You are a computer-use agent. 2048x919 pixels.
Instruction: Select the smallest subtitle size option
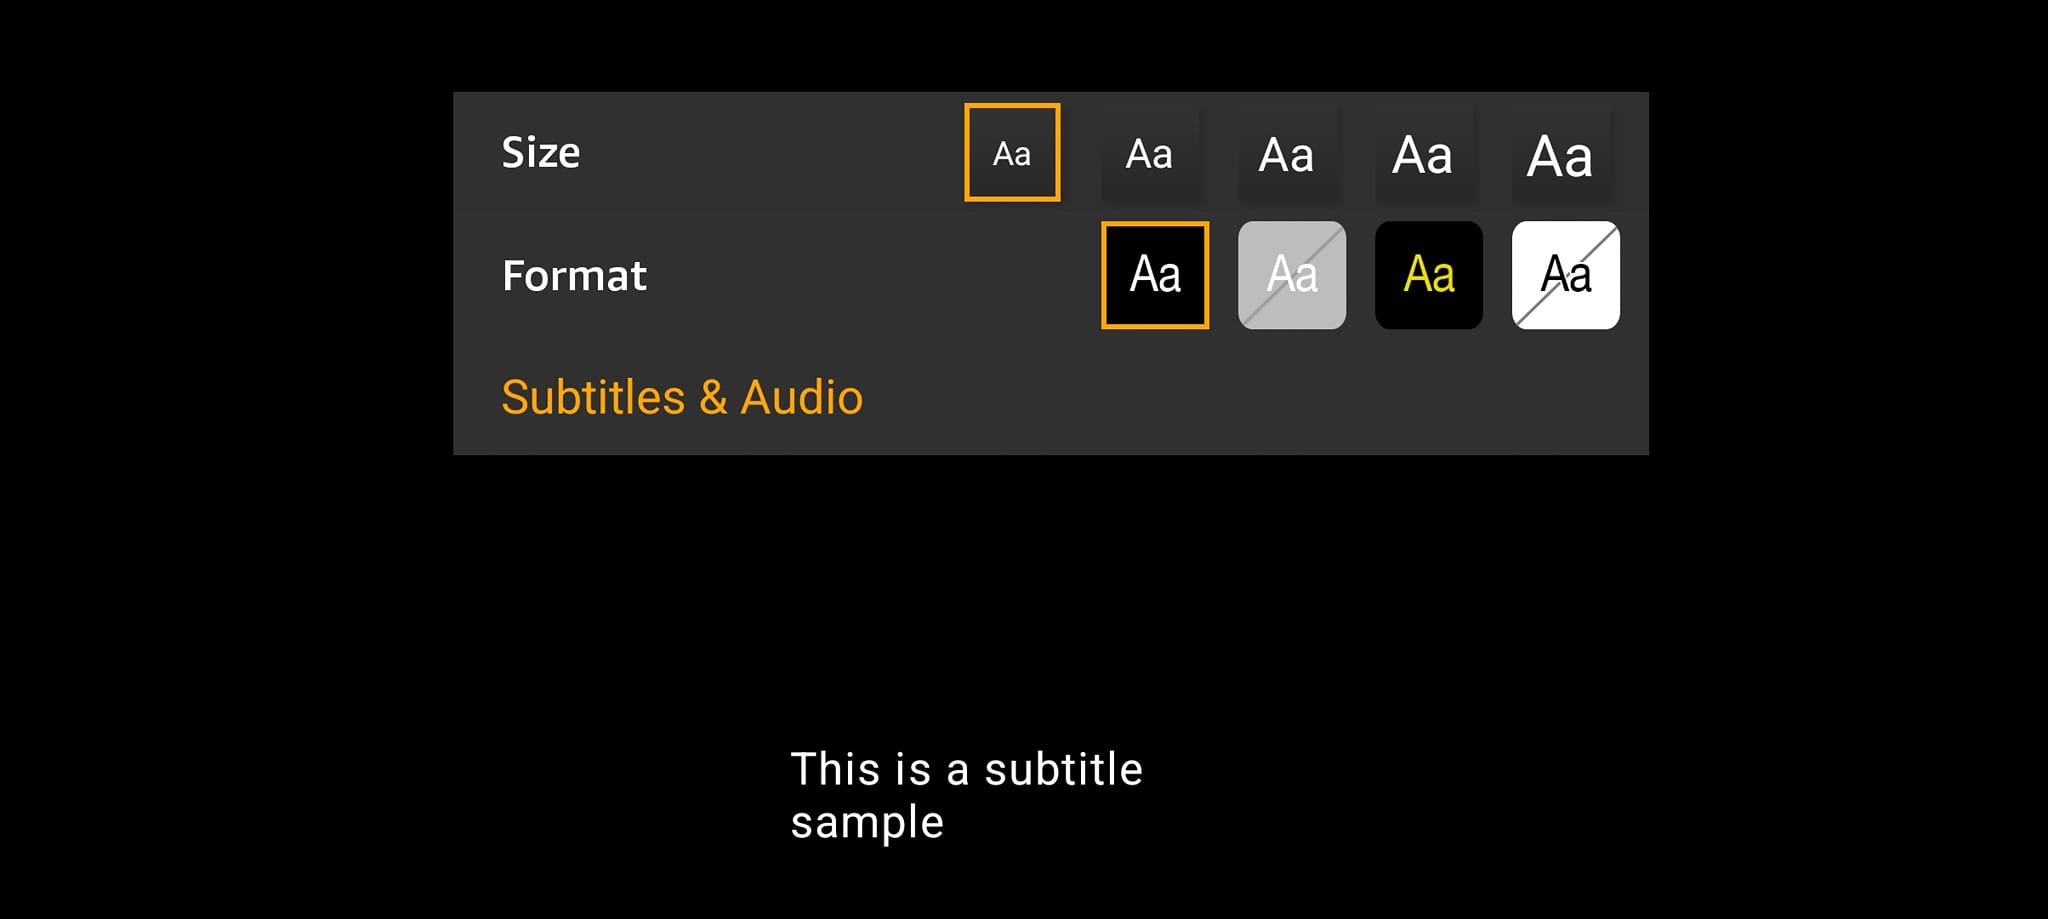click(1012, 152)
